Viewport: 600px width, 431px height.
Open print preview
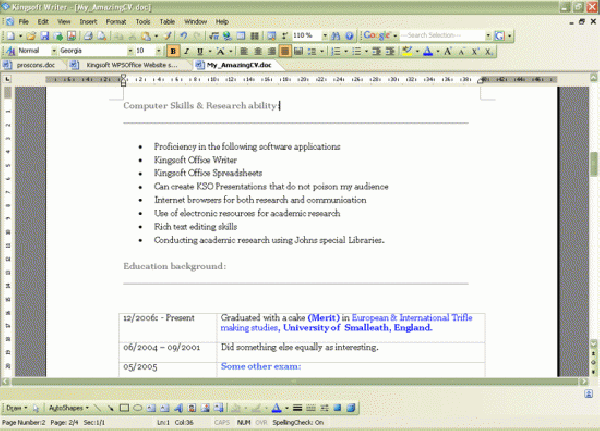(x=101, y=36)
